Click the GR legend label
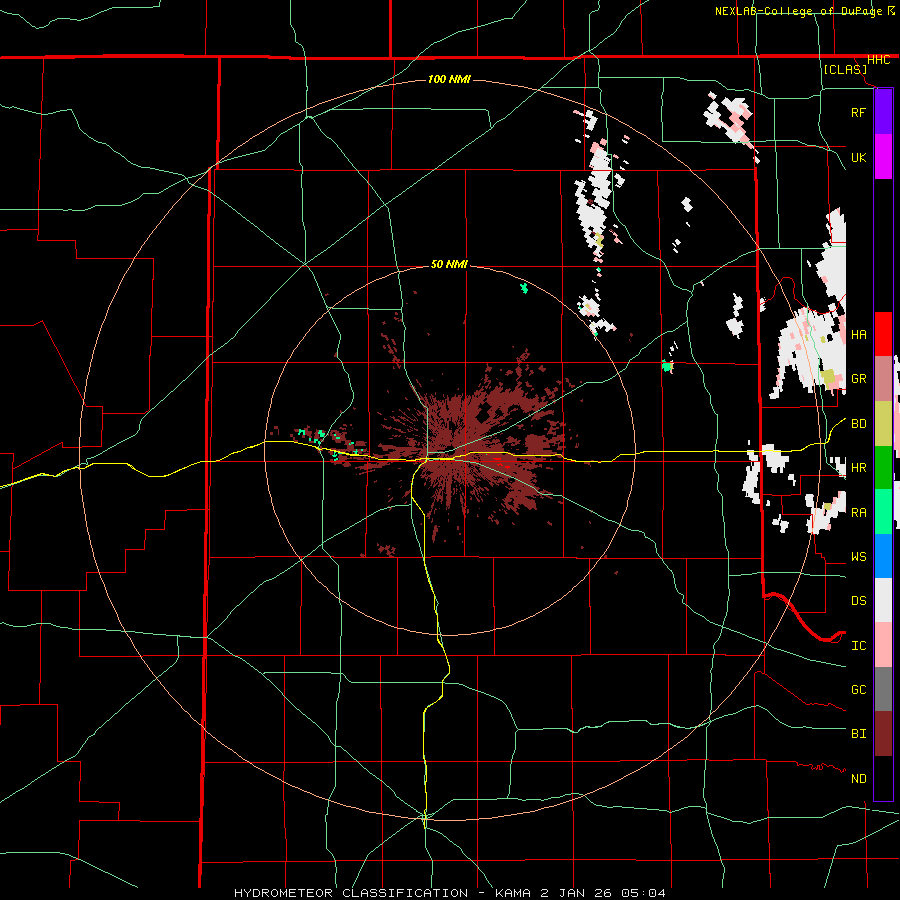 (x=858, y=379)
